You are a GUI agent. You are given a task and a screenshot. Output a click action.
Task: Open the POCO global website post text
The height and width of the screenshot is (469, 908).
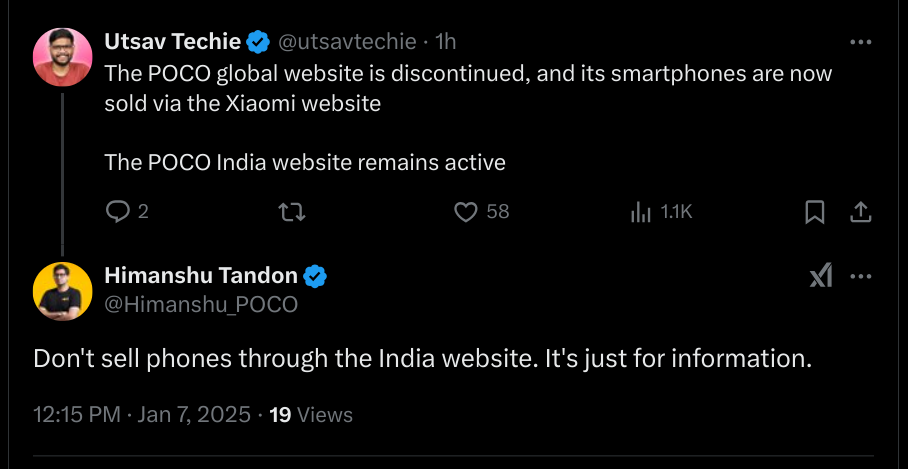[x=468, y=88]
